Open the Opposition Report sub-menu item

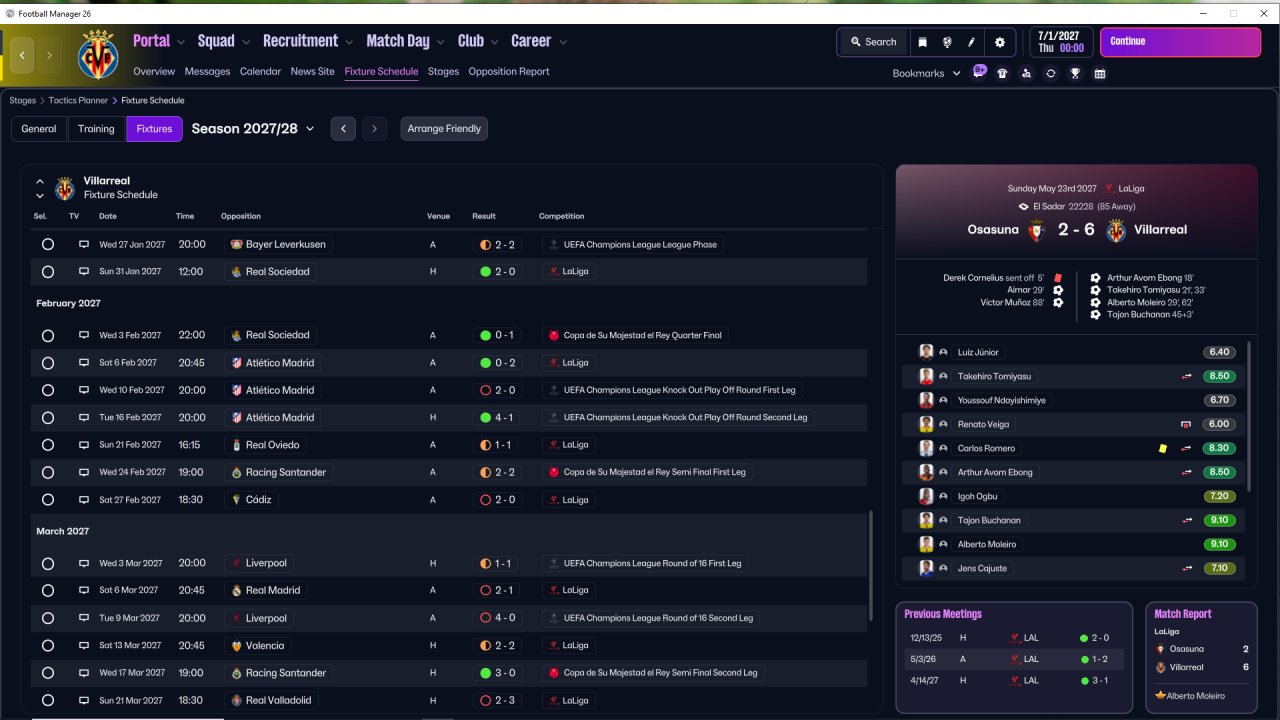coord(509,72)
